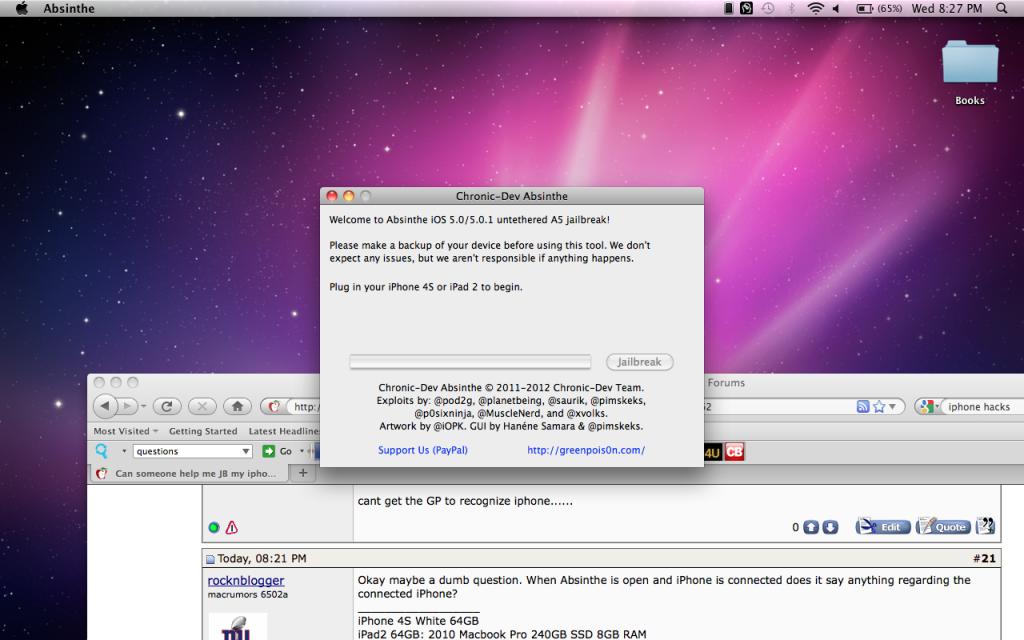This screenshot has width=1024, height=640.
Task: Click the RSS feed icon in address bar
Action: coord(863,407)
